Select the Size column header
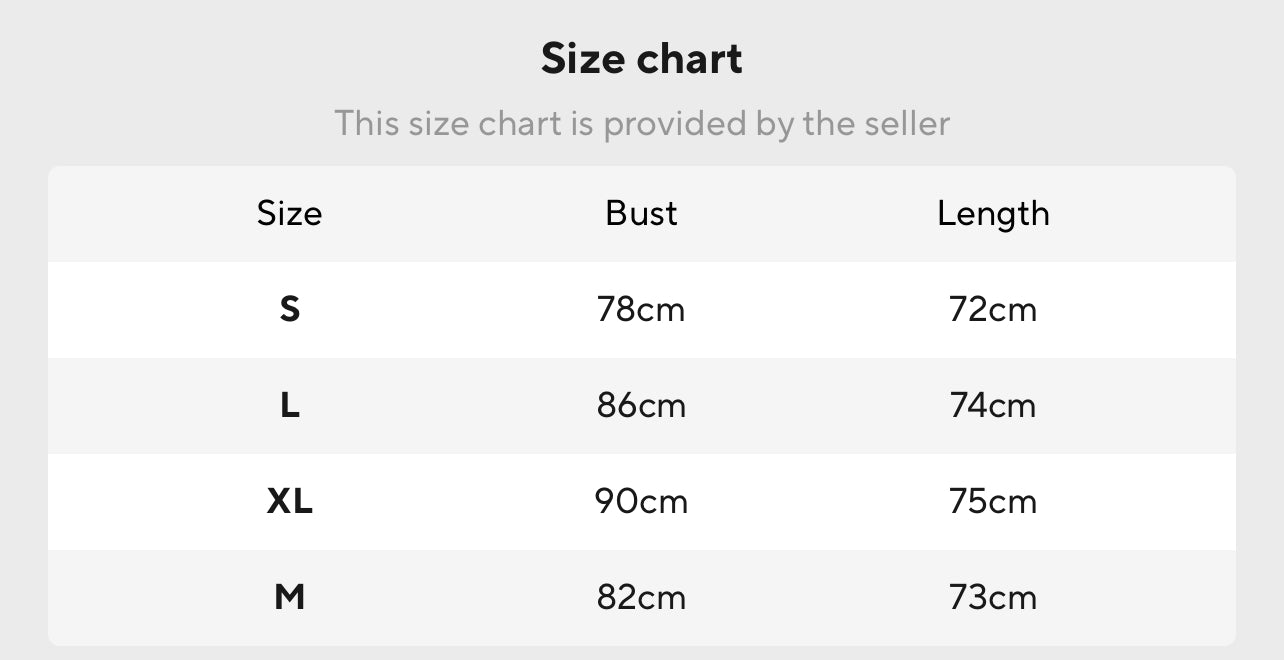This screenshot has height=660, width=1284. [x=289, y=213]
